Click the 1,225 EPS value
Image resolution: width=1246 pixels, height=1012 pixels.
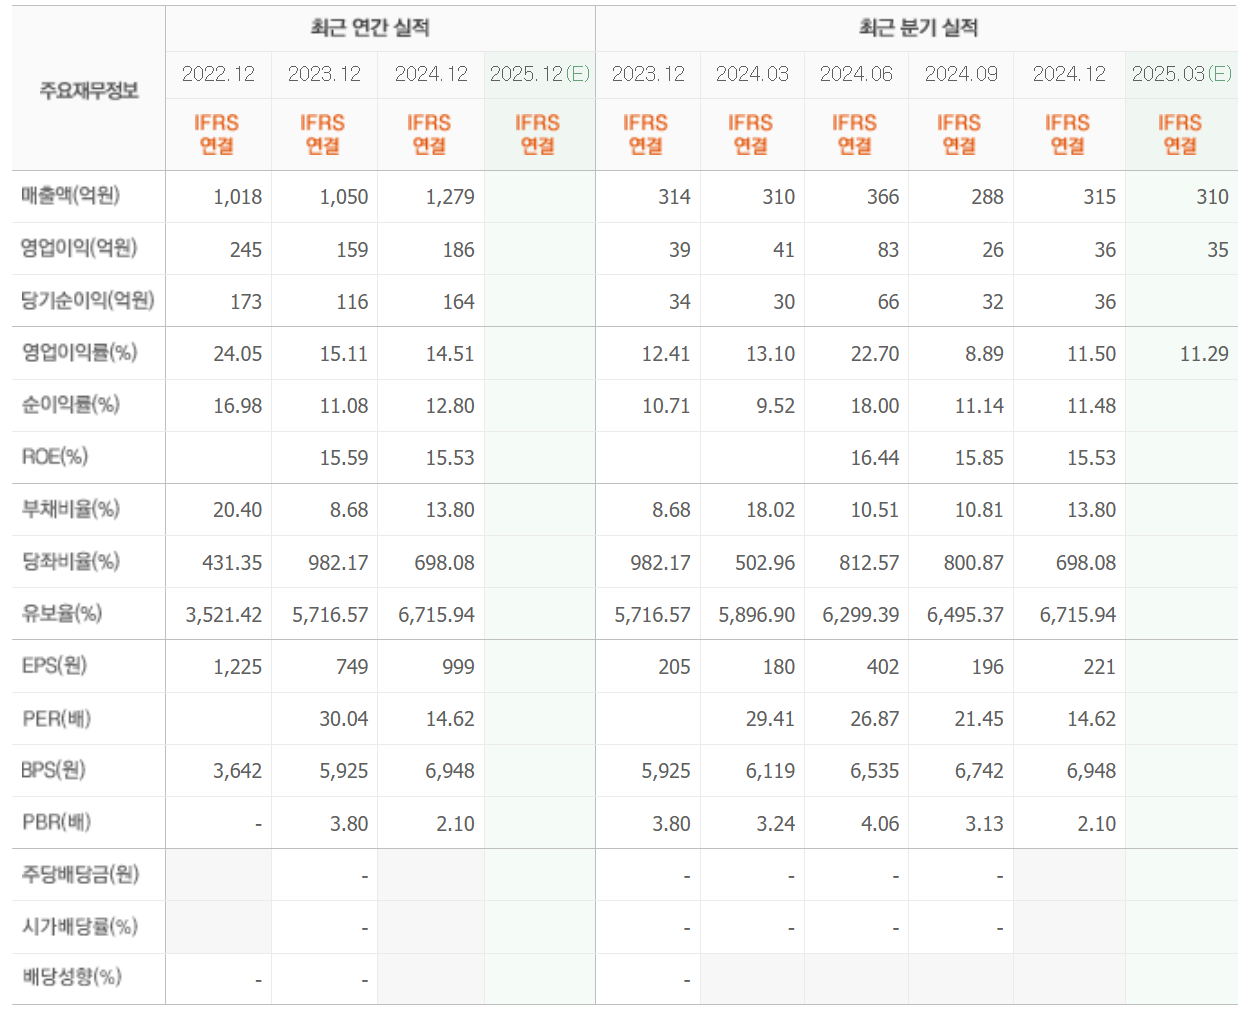(x=238, y=667)
